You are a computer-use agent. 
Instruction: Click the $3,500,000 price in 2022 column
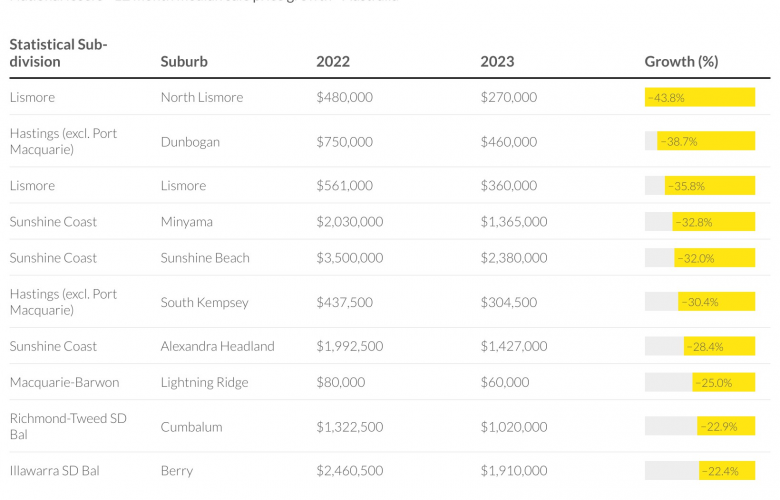(x=349, y=258)
